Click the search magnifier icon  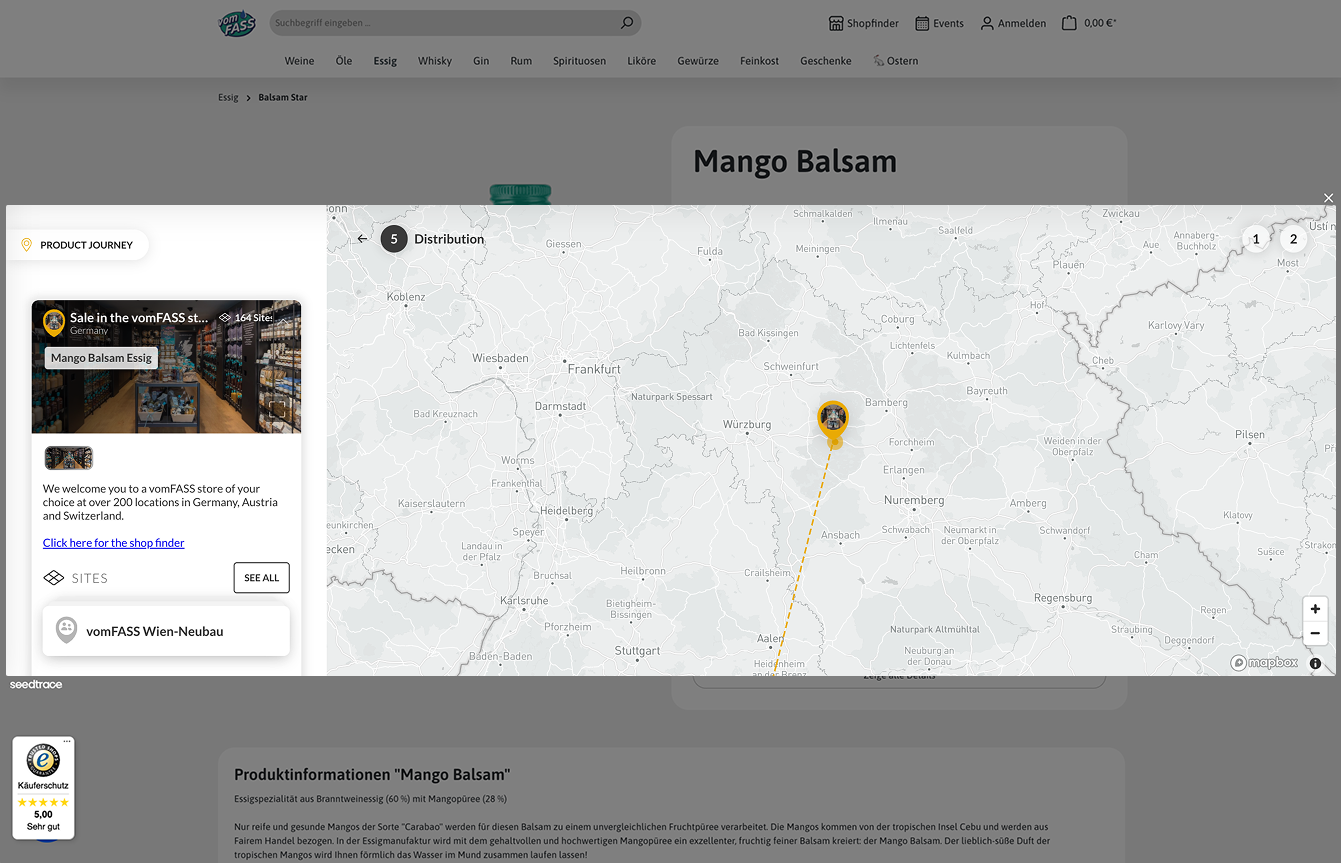coord(627,23)
